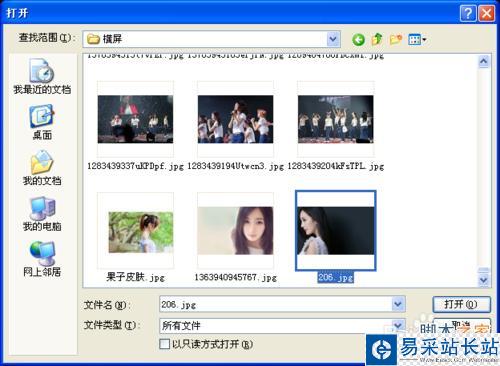Image resolution: width=500 pixels, height=366 pixels.
Task: Enable 以只读方式打开 checkbox
Action: tap(164, 344)
